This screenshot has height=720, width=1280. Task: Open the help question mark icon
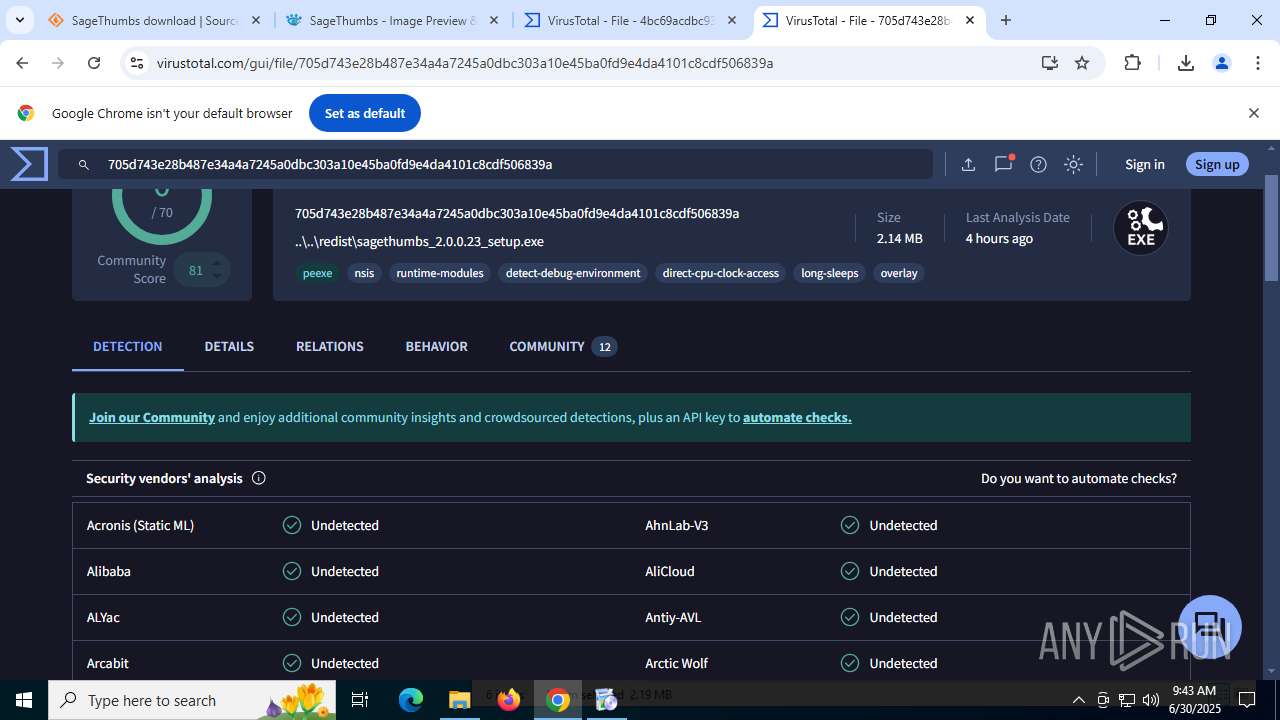1038,164
